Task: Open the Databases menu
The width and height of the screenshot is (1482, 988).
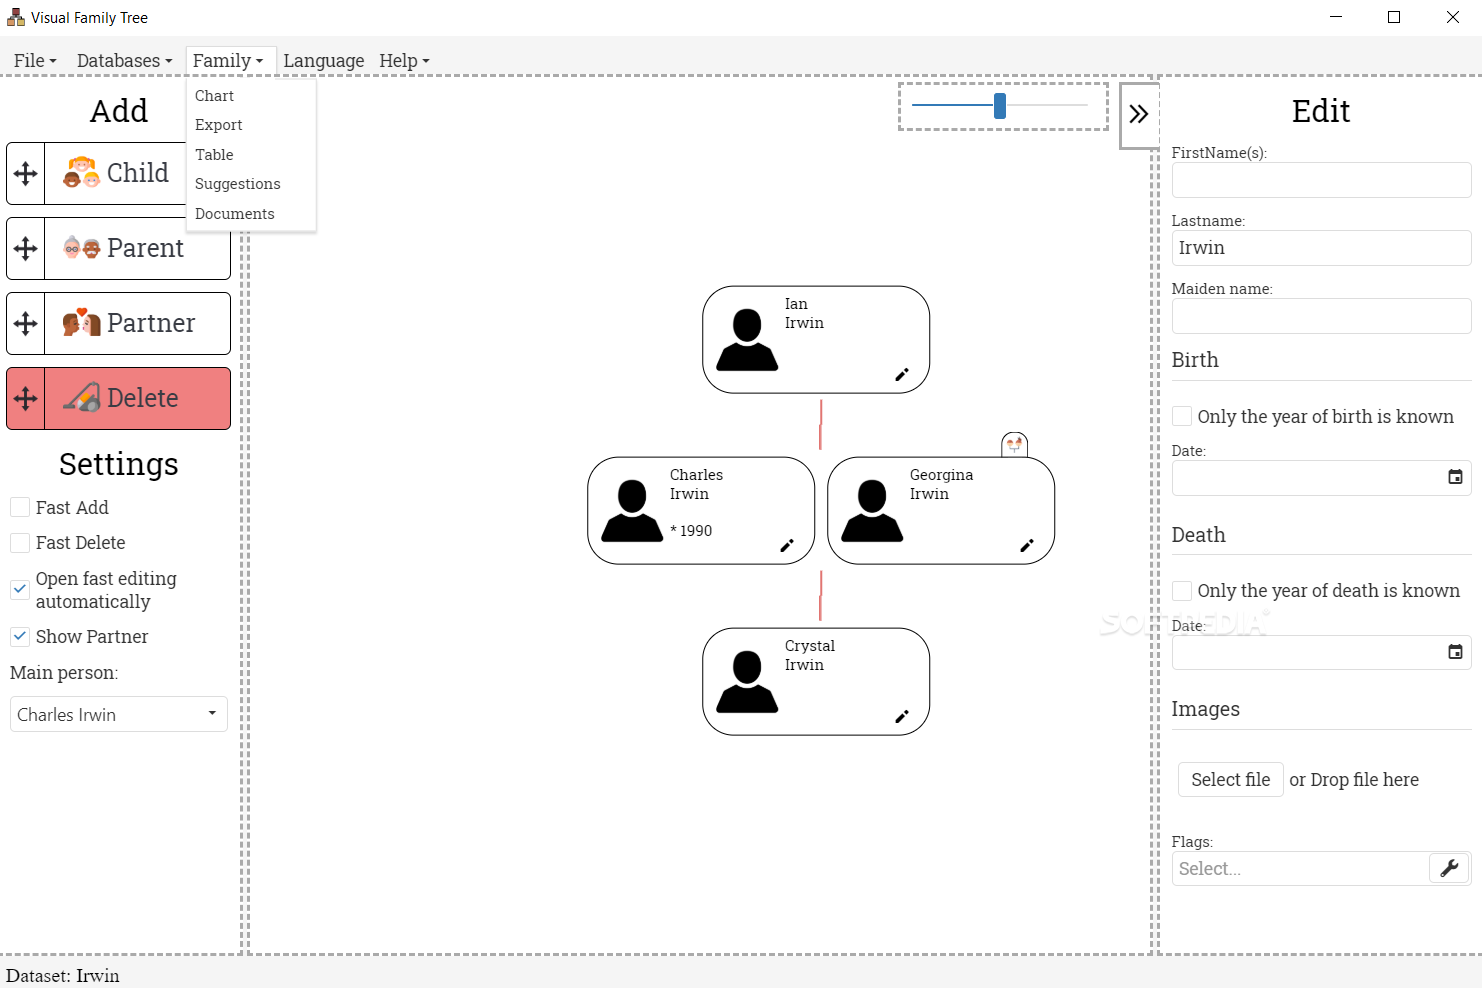Action: (124, 60)
